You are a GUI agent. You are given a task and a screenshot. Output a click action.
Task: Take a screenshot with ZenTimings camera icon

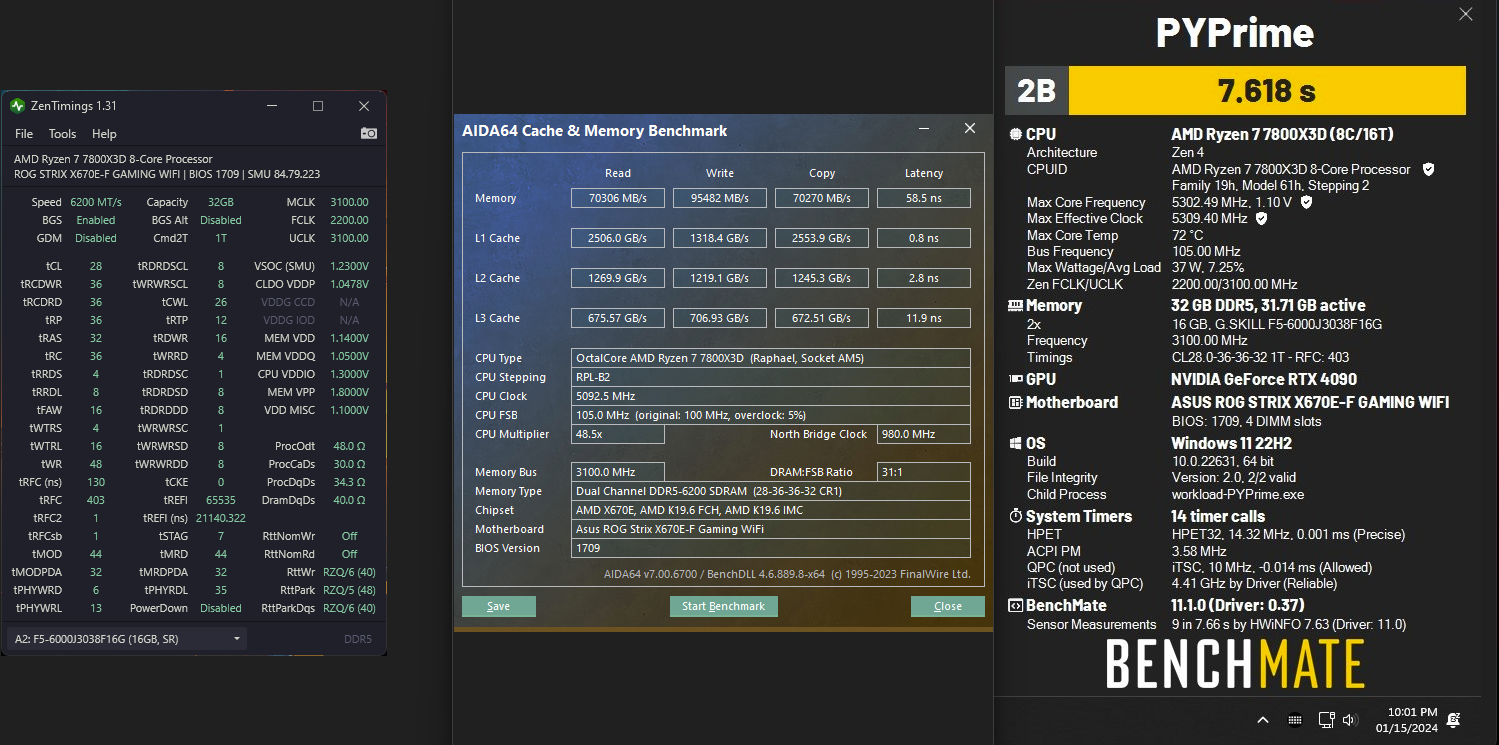click(x=369, y=133)
